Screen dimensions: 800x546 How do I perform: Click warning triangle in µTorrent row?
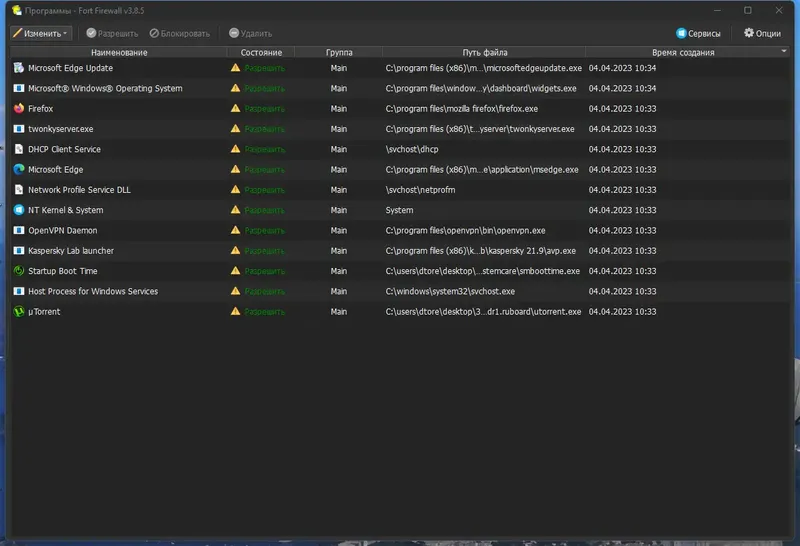pos(235,311)
